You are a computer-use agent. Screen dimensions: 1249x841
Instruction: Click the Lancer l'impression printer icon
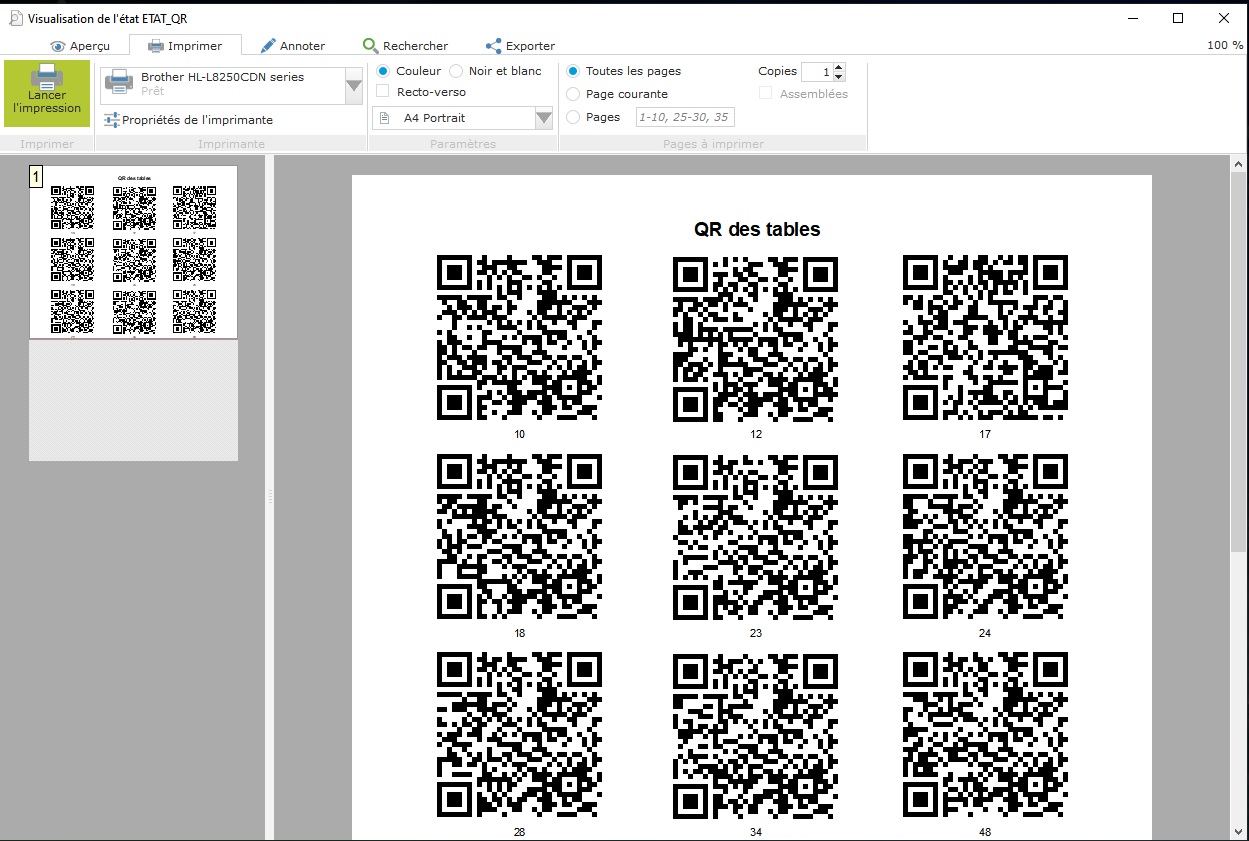point(46,78)
